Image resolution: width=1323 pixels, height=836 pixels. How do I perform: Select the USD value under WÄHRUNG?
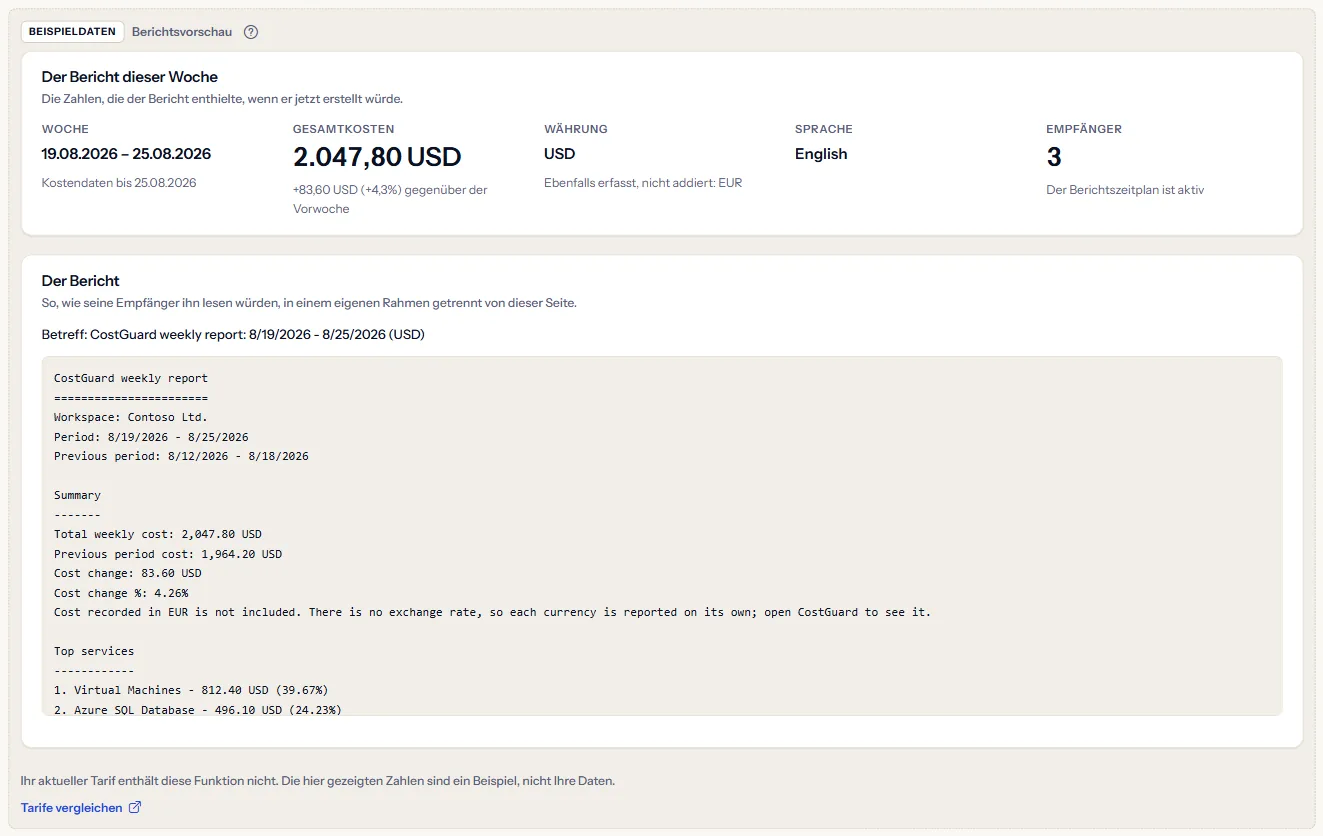click(560, 154)
